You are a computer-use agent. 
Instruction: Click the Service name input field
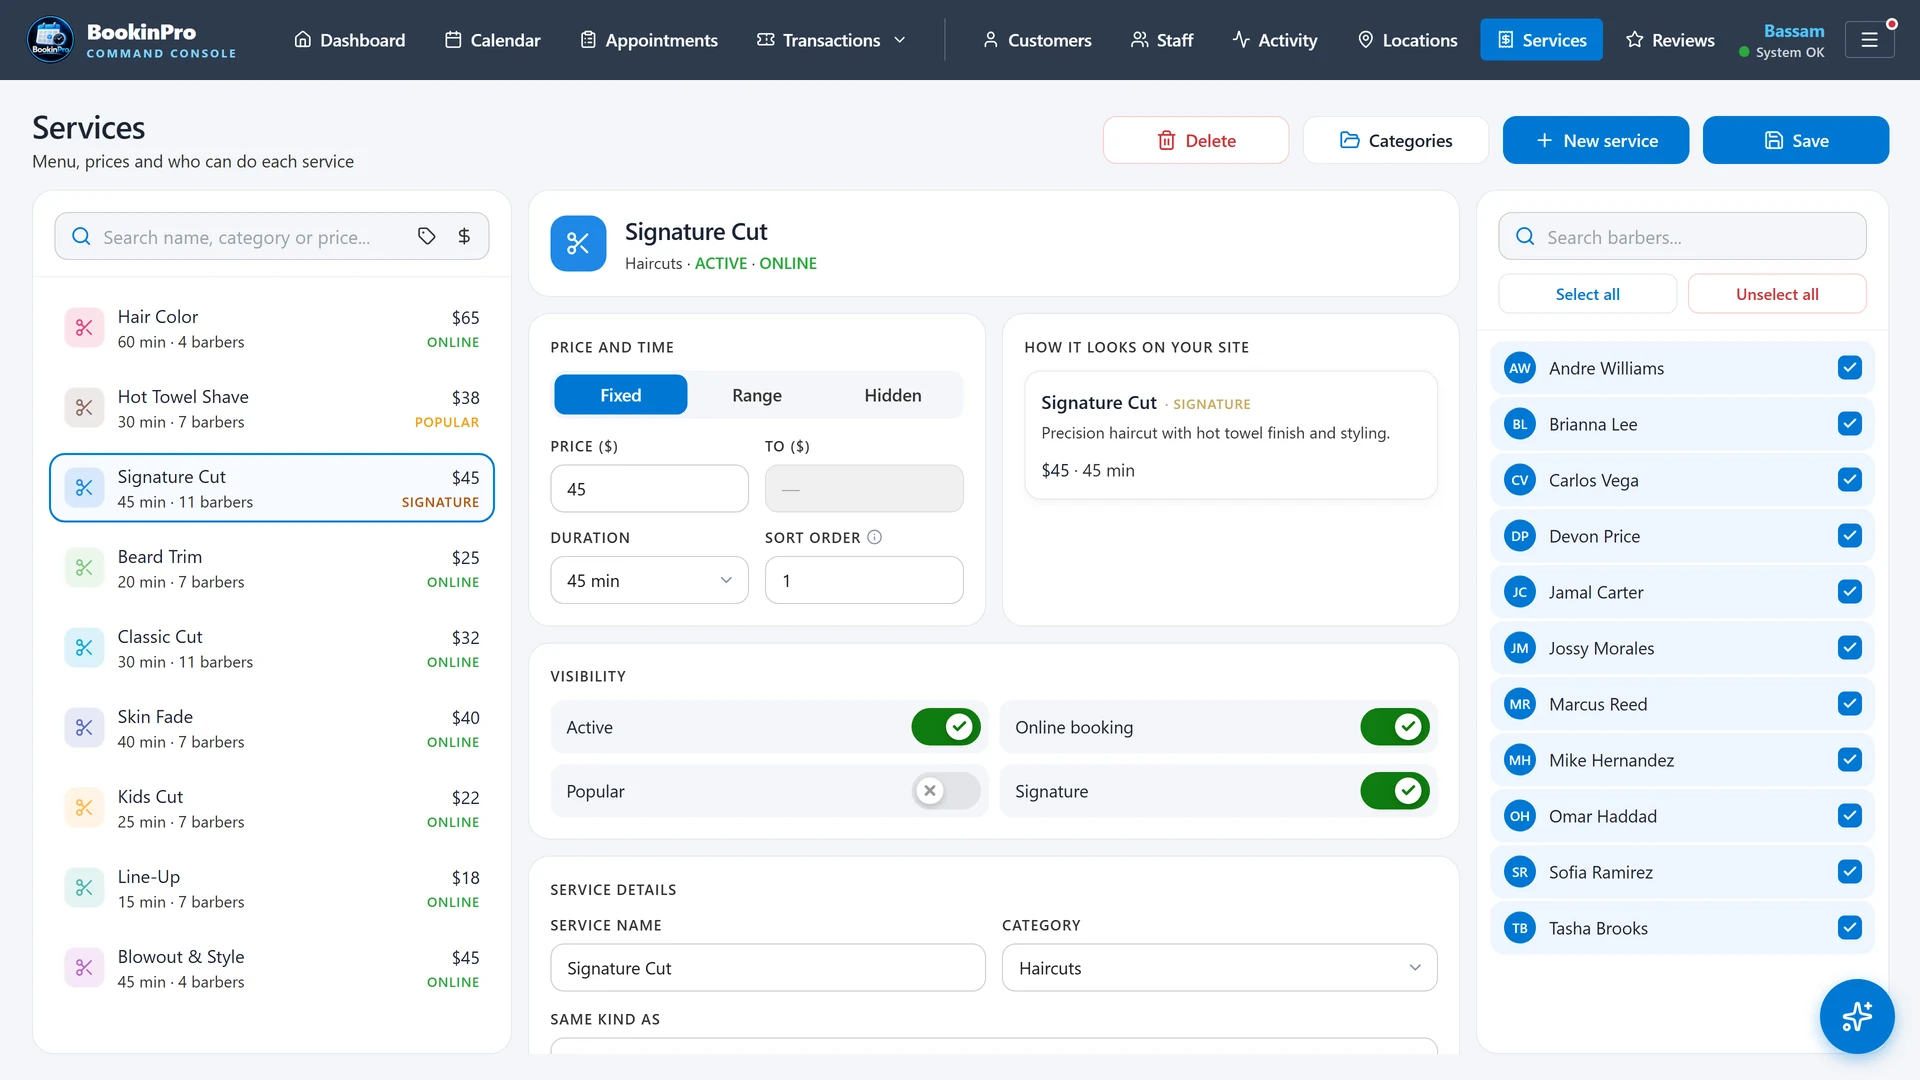coord(768,968)
